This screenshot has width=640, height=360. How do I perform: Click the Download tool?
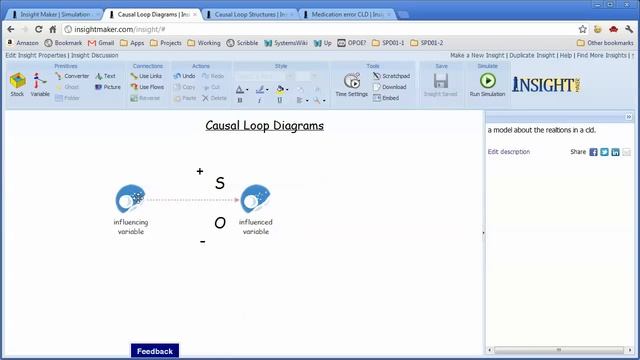[390, 87]
